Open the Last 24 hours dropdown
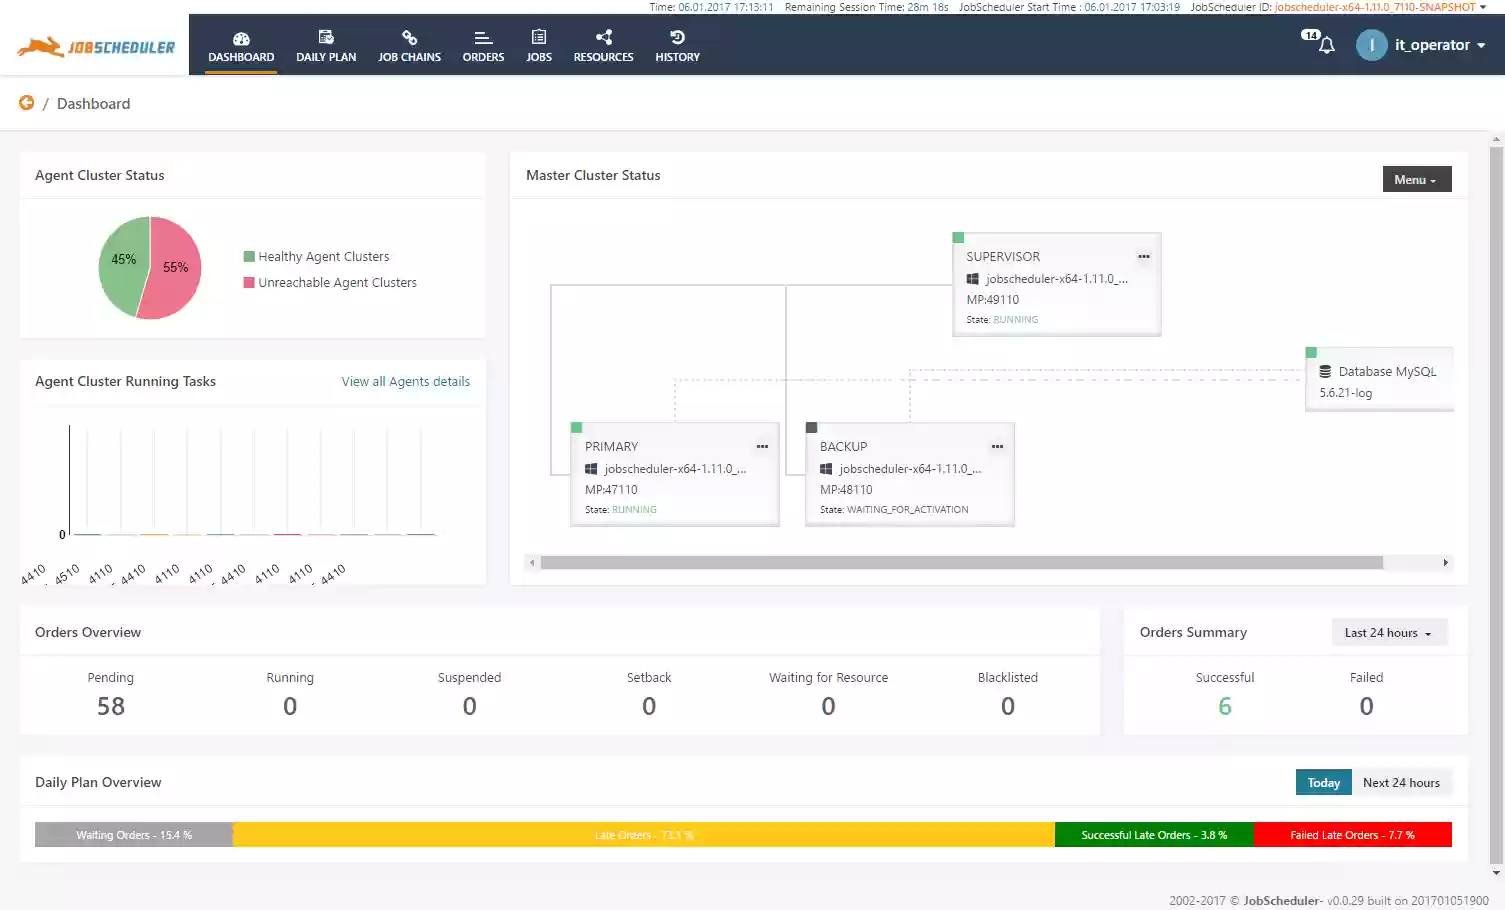This screenshot has width=1505, height=910. pyautogui.click(x=1388, y=632)
